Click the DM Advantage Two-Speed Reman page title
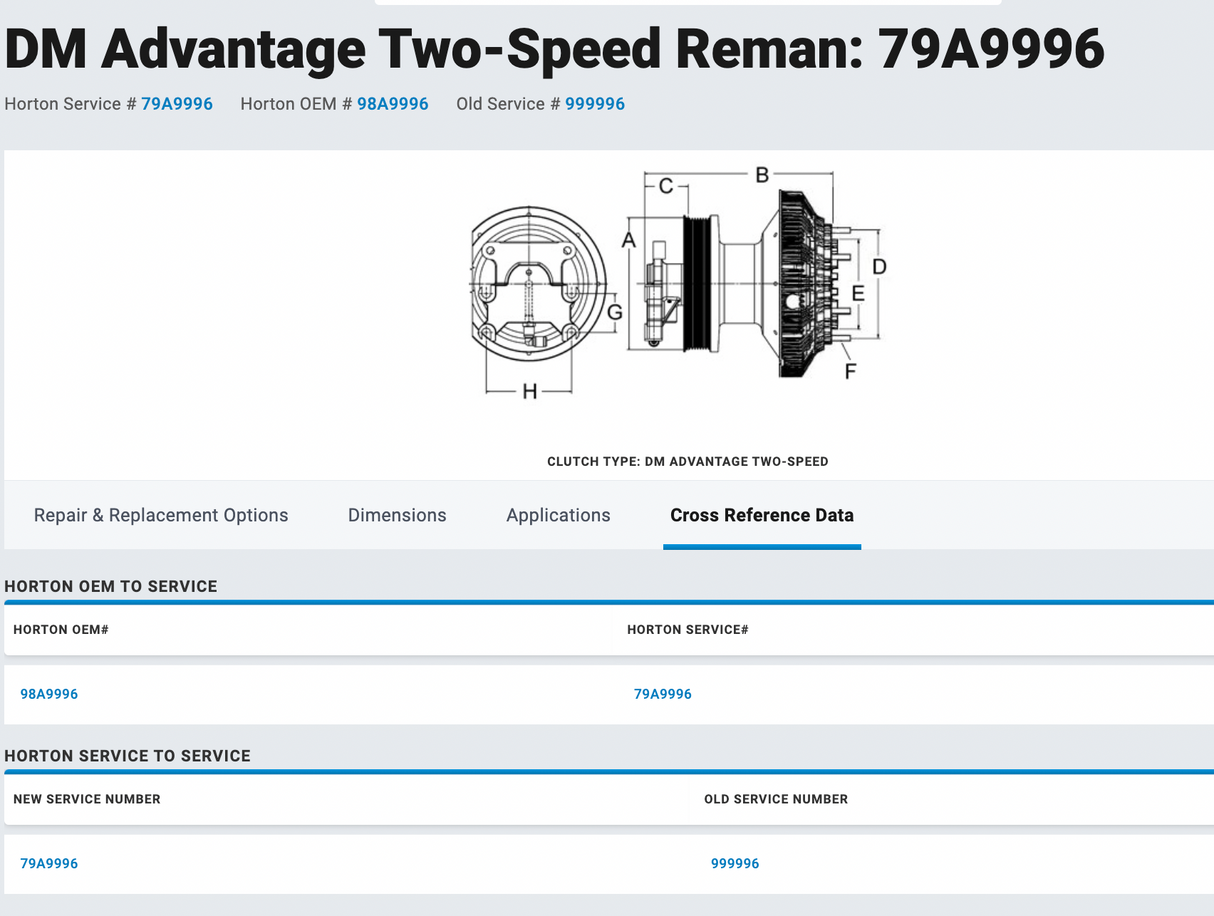 [x=554, y=48]
